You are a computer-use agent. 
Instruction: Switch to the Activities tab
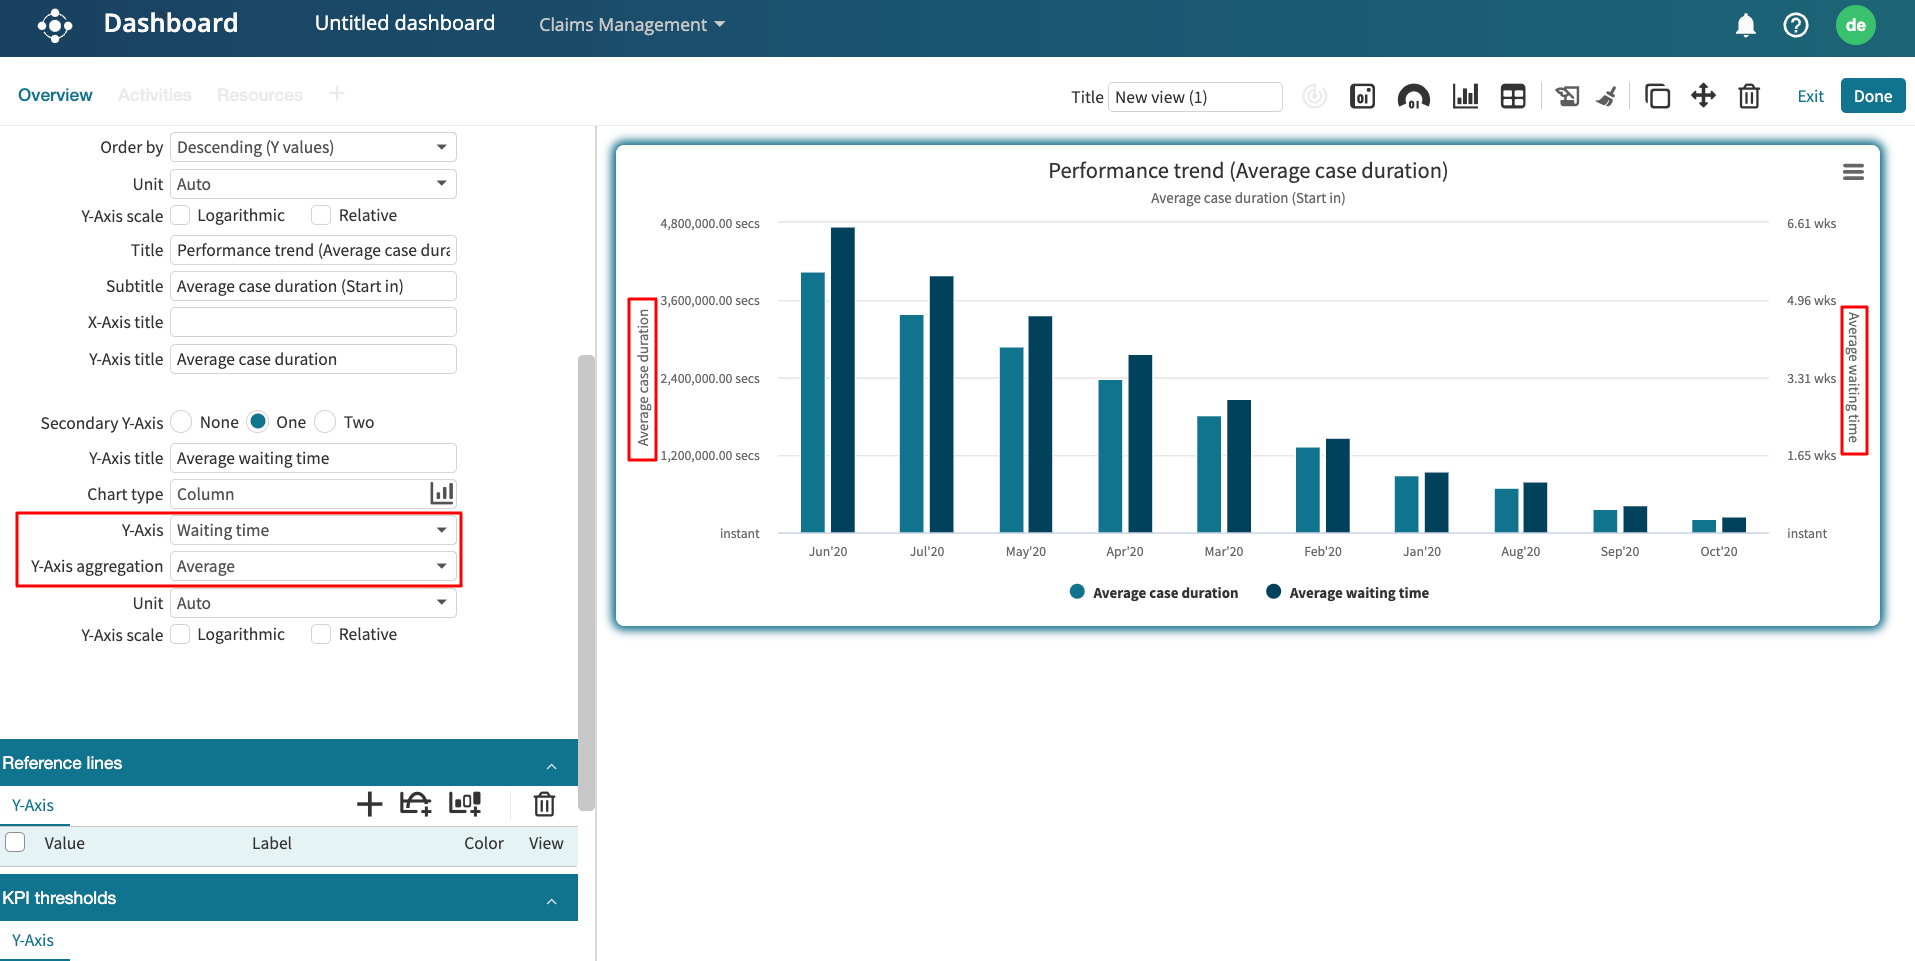(x=154, y=95)
